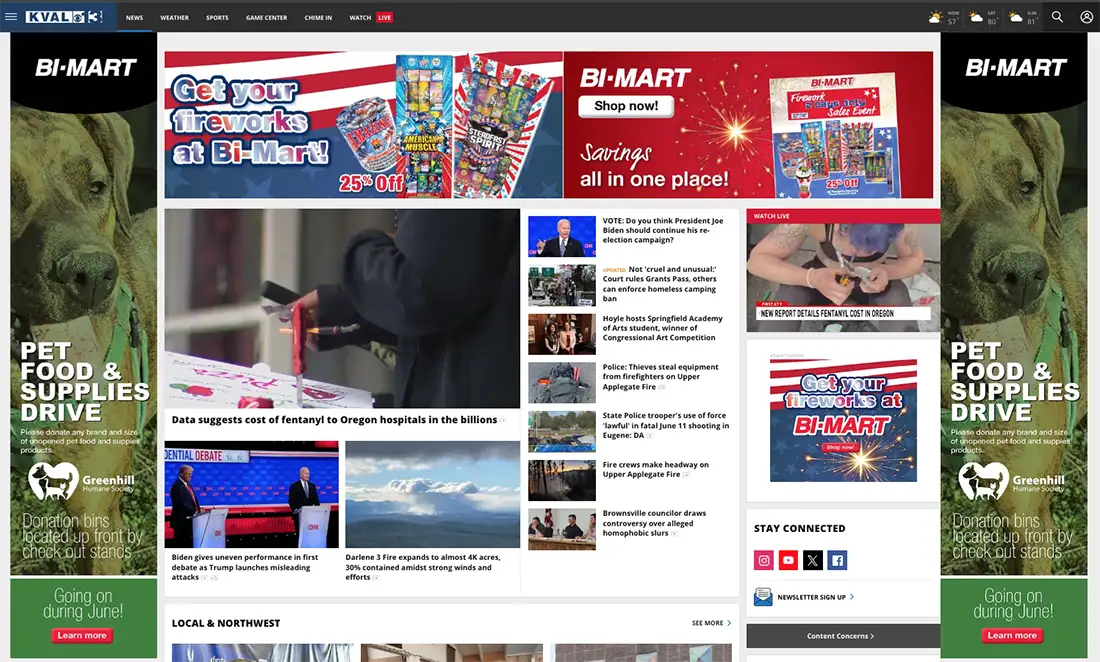Click stolen firefighter equipment thumbnail

(562, 383)
